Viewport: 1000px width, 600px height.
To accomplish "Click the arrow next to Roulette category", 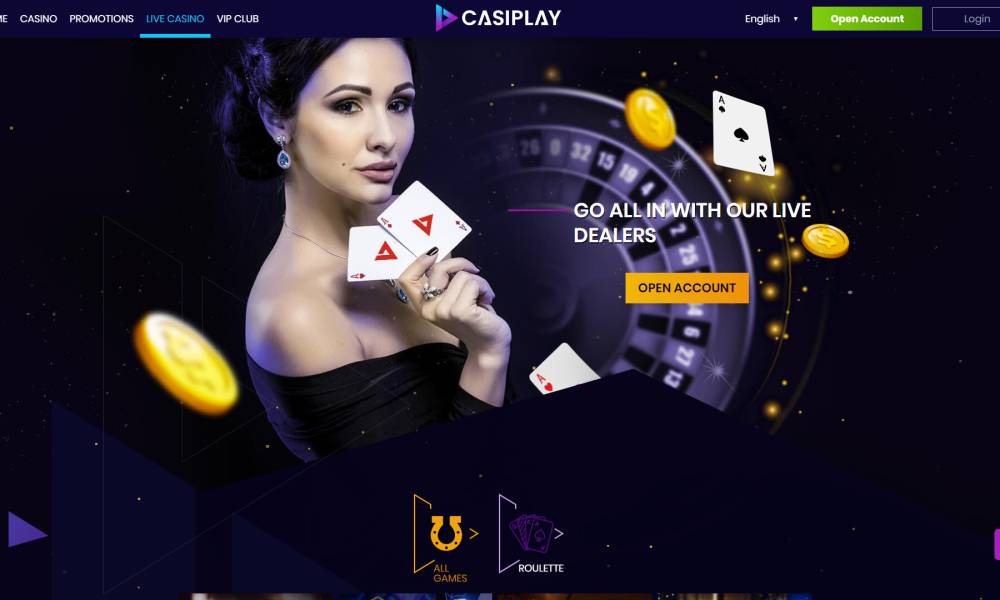I will click(x=559, y=534).
